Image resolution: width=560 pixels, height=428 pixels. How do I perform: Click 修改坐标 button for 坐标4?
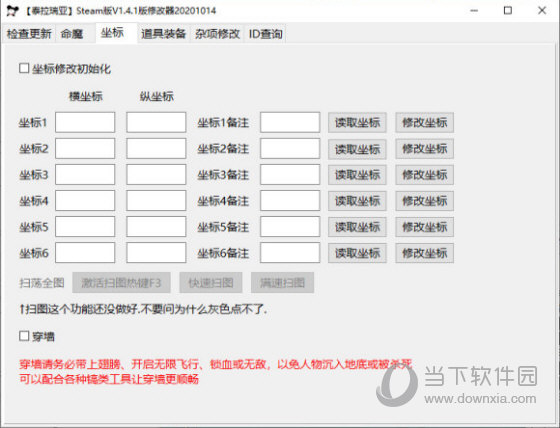click(x=424, y=201)
